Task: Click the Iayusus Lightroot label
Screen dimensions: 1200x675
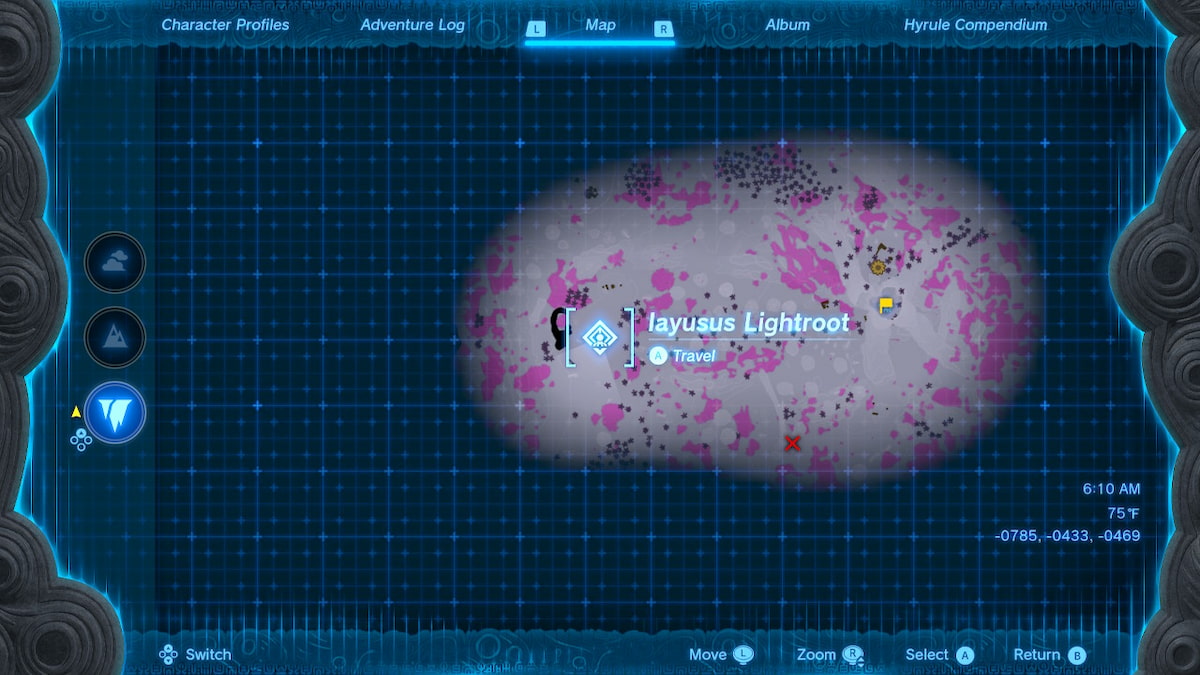Action: coord(749,323)
